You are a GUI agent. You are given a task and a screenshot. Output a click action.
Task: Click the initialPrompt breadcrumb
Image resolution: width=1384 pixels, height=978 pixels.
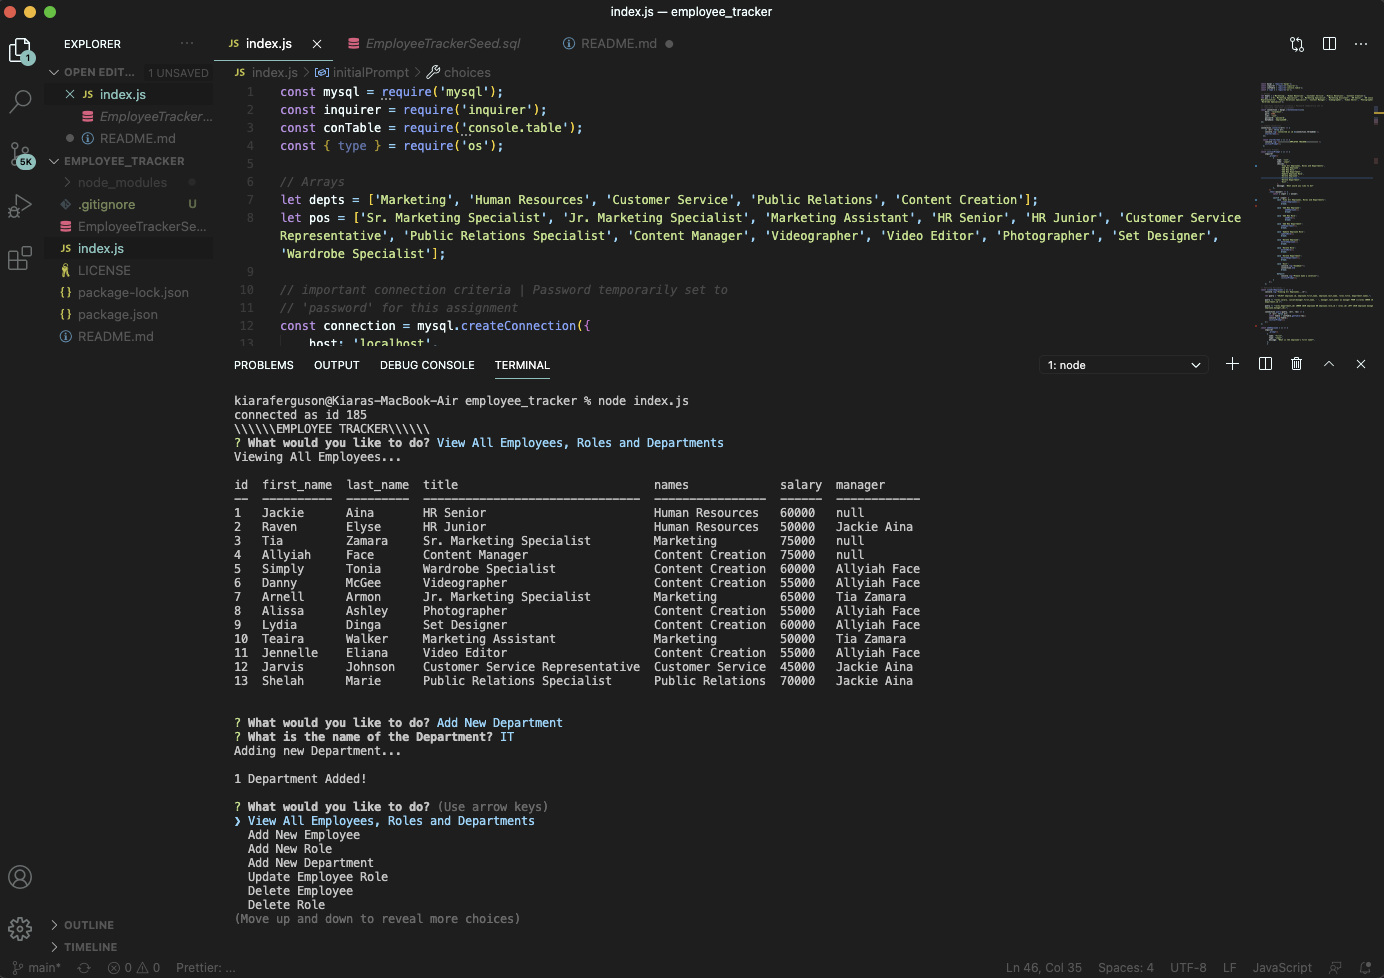coord(362,73)
